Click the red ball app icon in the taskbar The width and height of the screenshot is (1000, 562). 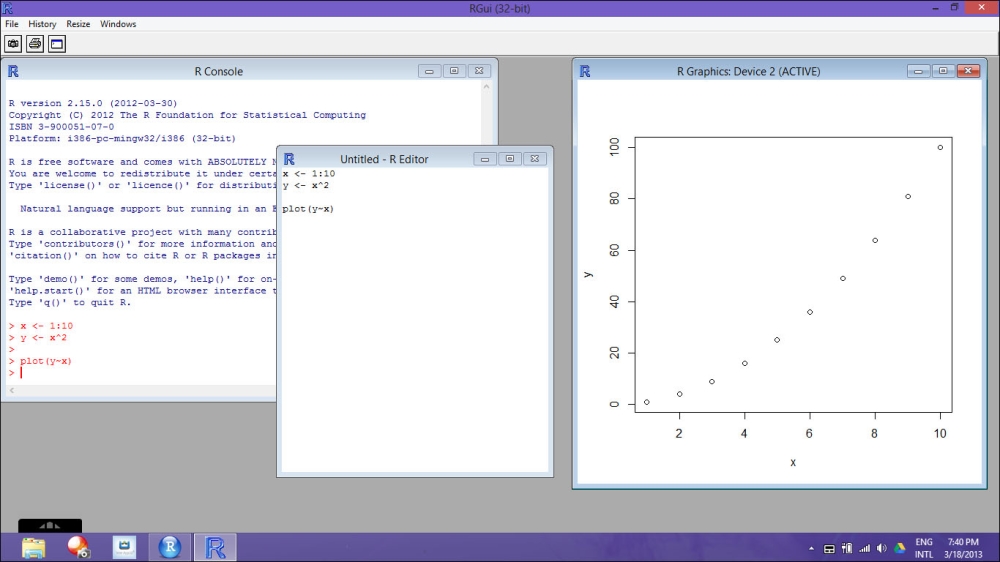[x=78, y=547]
